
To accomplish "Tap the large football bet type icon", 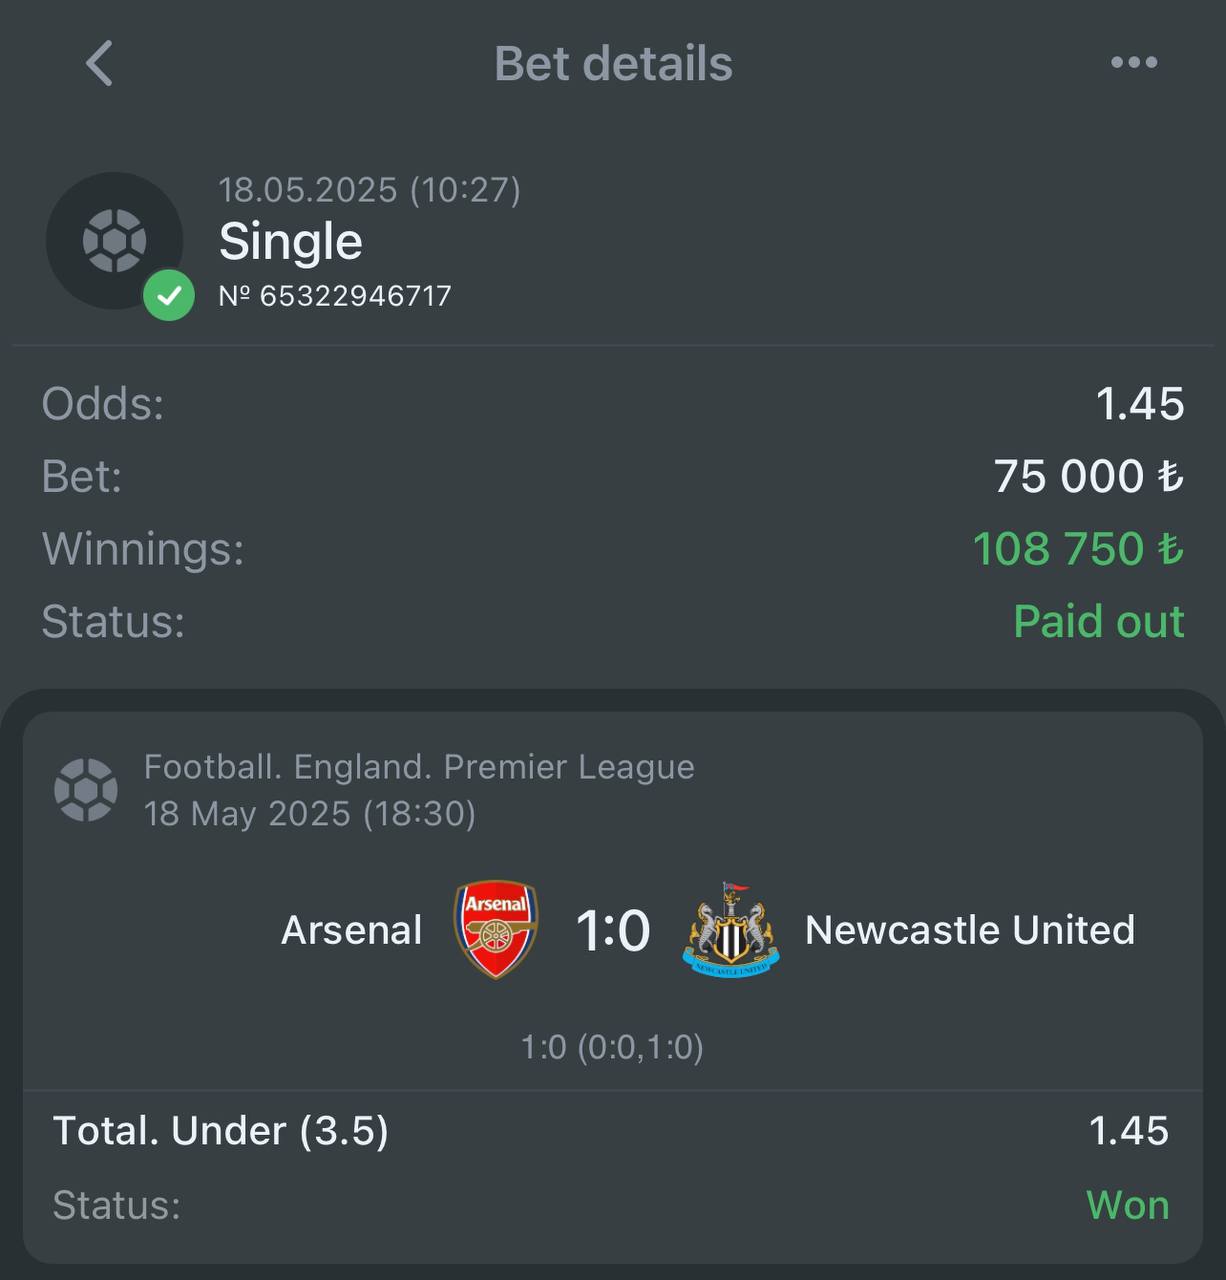I will tap(114, 240).
